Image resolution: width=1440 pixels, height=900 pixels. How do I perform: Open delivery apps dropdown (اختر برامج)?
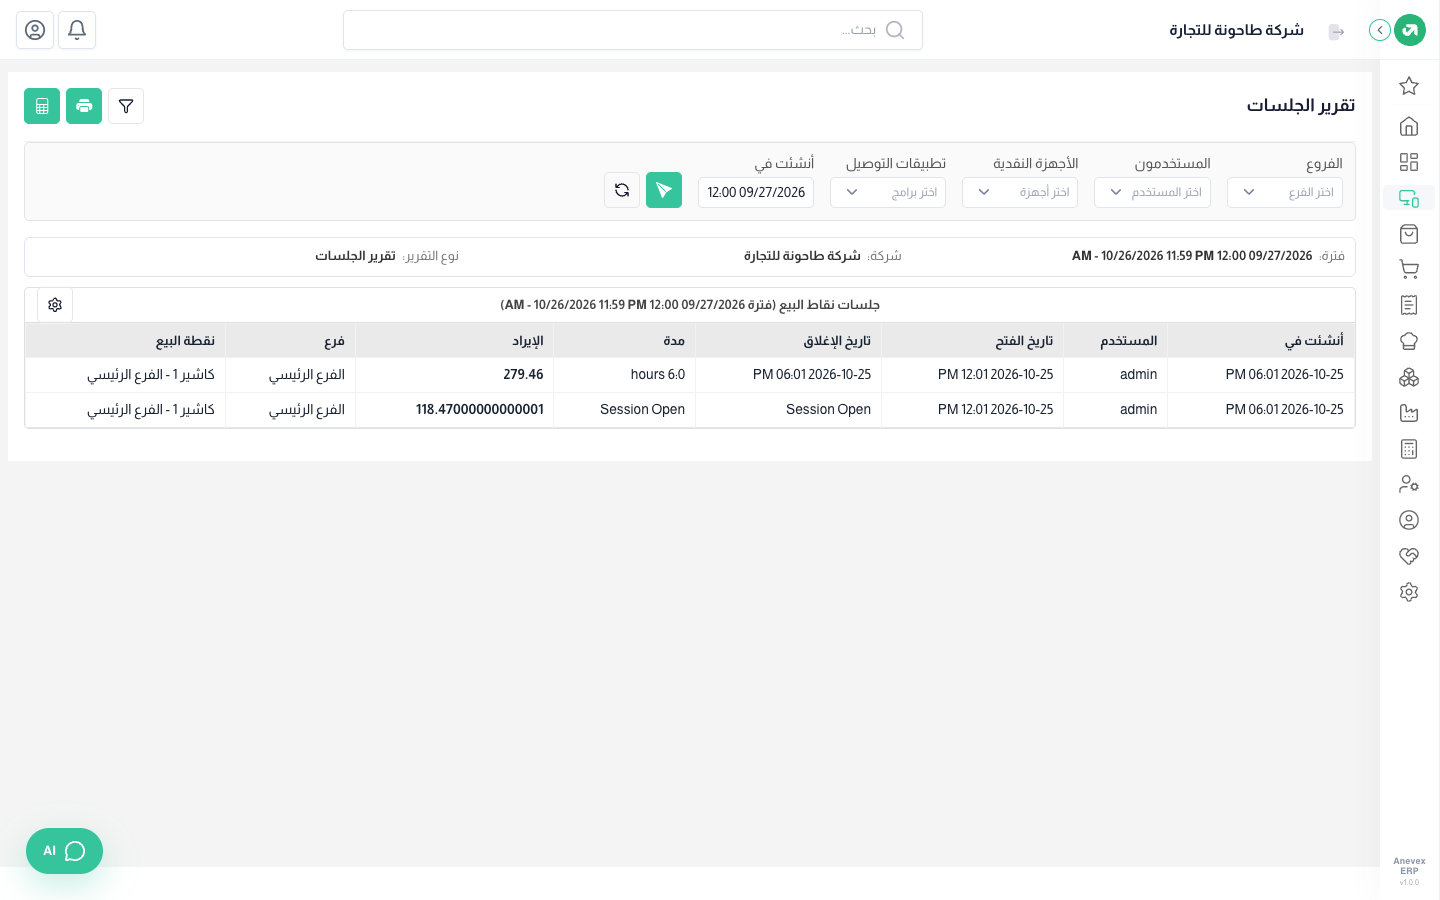click(x=888, y=192)
